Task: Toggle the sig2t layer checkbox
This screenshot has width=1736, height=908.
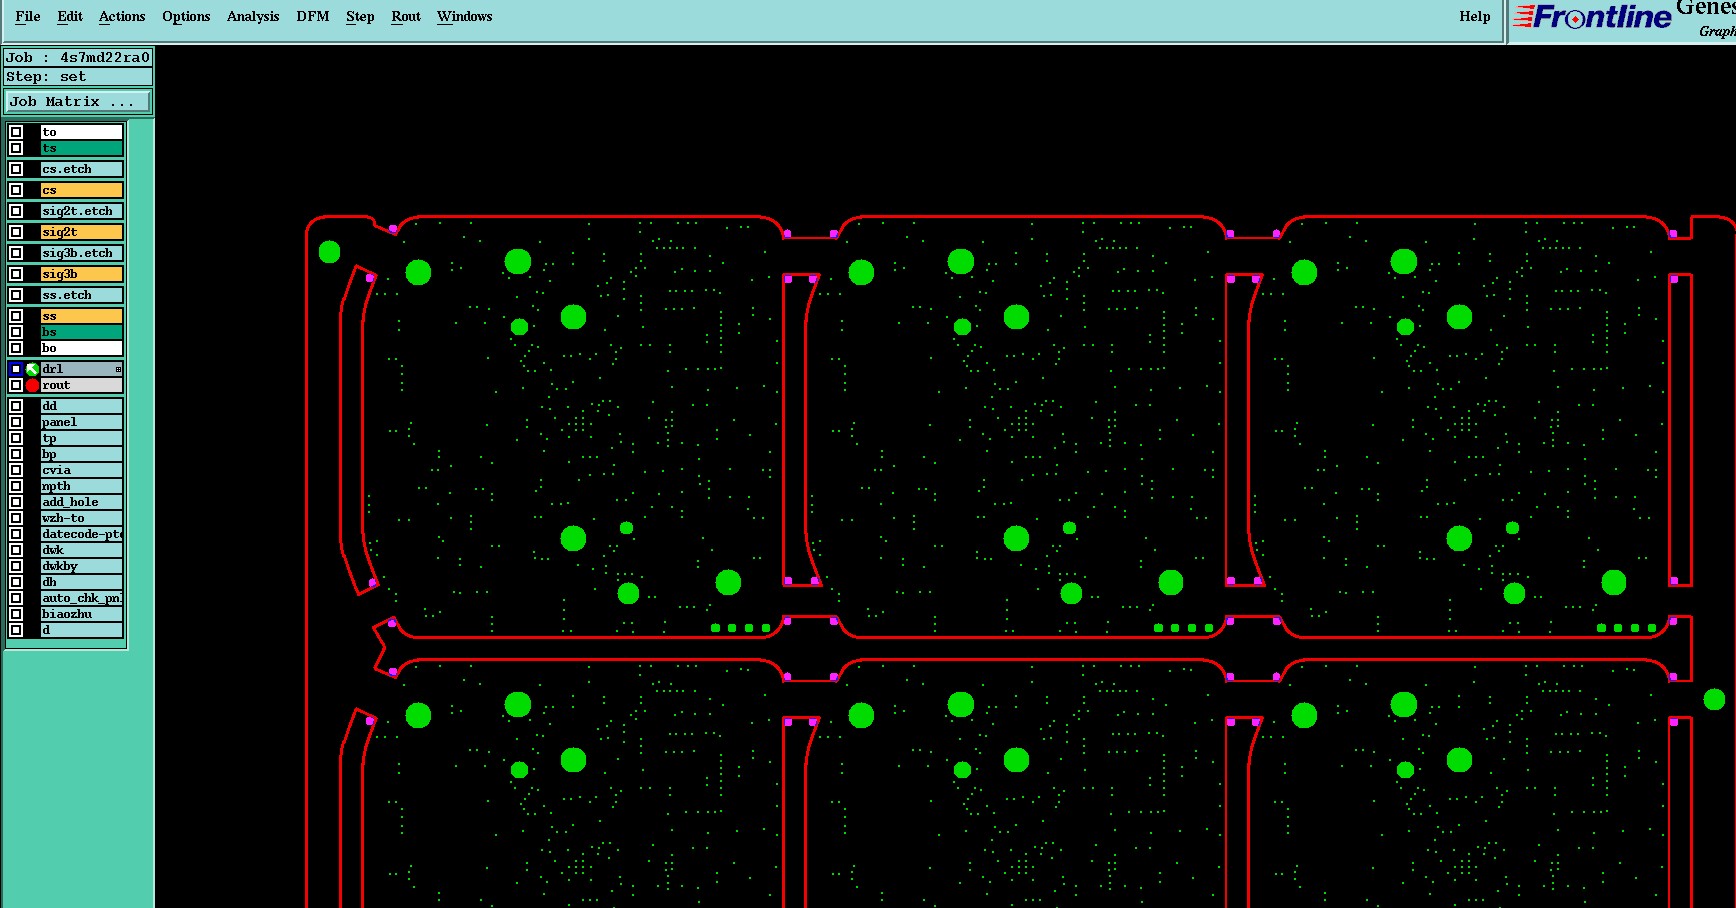Action: (16, 232)
